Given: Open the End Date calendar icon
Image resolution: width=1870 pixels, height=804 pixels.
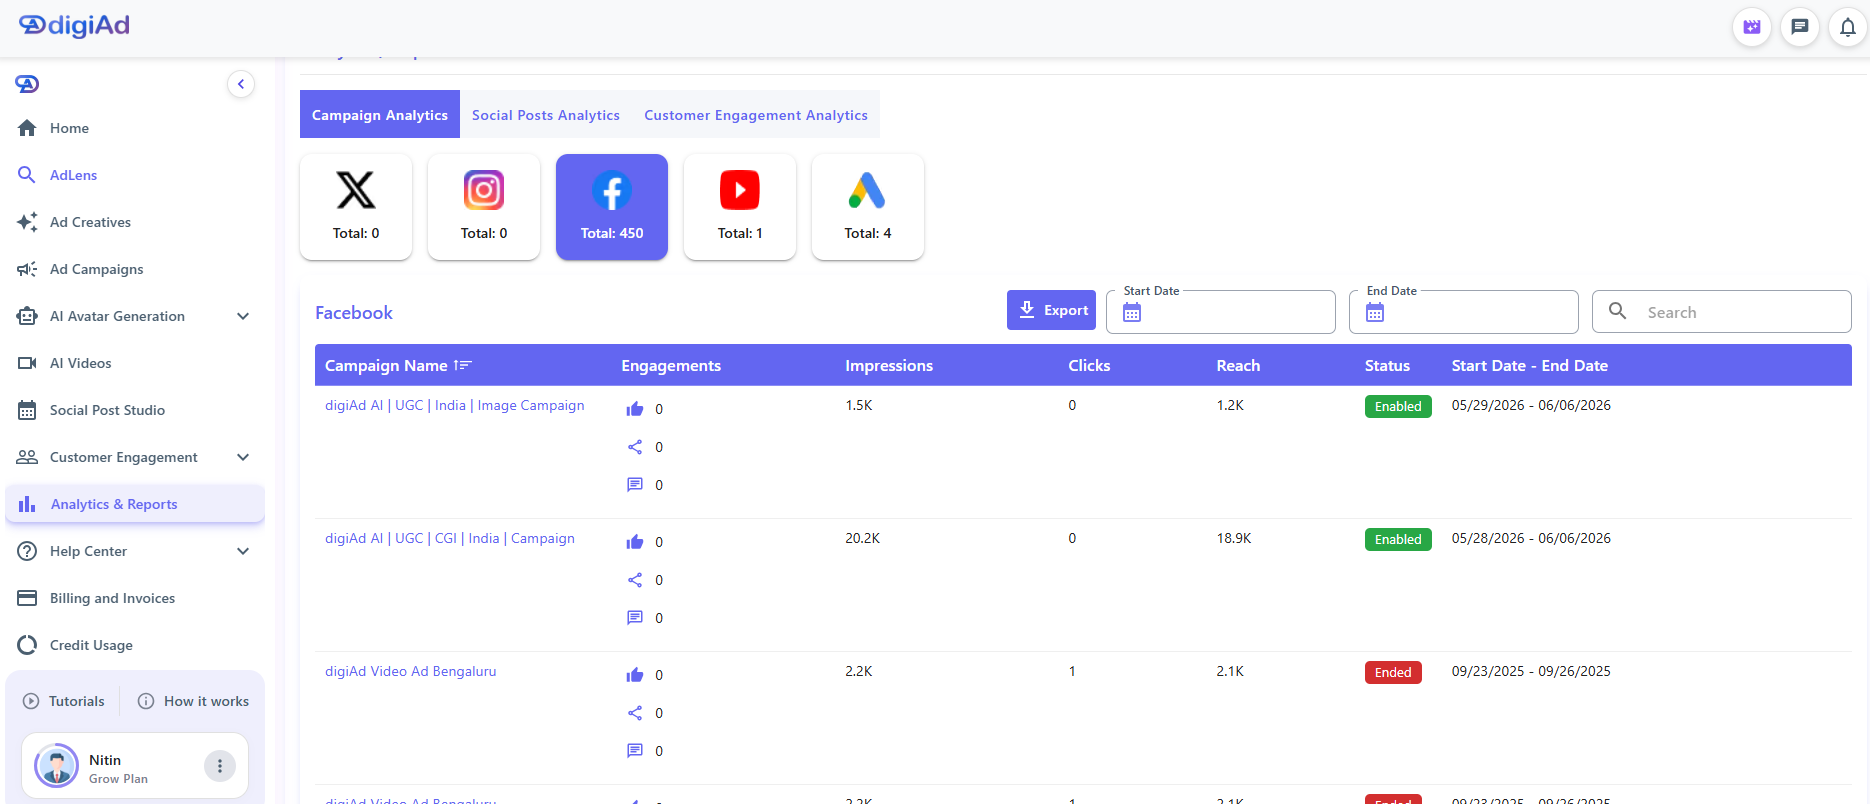Looking at the screenshot, I should (1375, 313).
